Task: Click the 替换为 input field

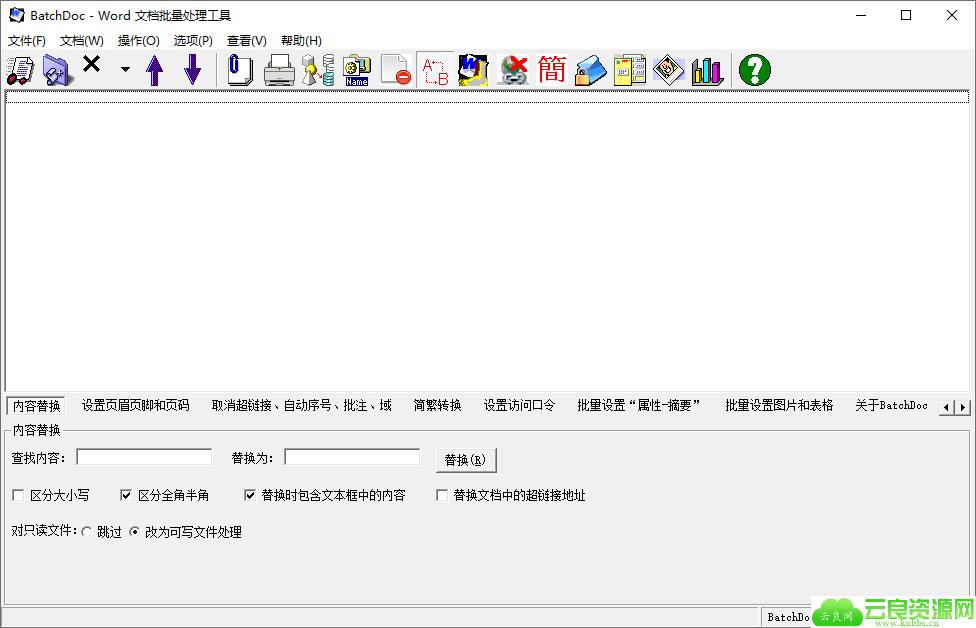Action: pos(352,457)
